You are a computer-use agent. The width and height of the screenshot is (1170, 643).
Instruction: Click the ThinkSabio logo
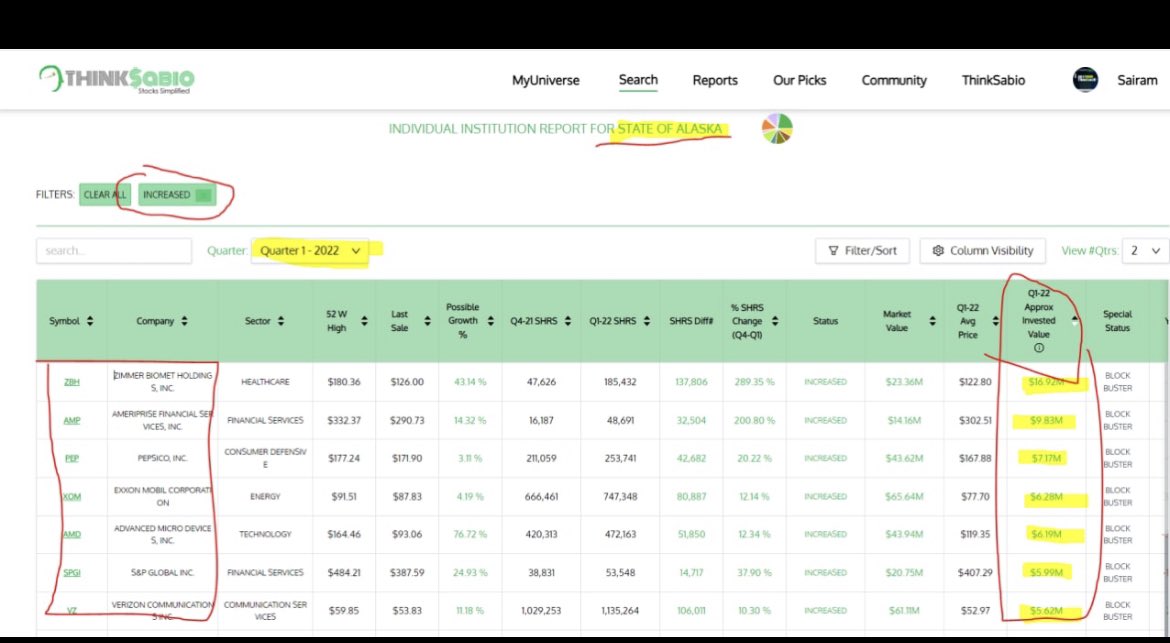[x=116, y=79]
